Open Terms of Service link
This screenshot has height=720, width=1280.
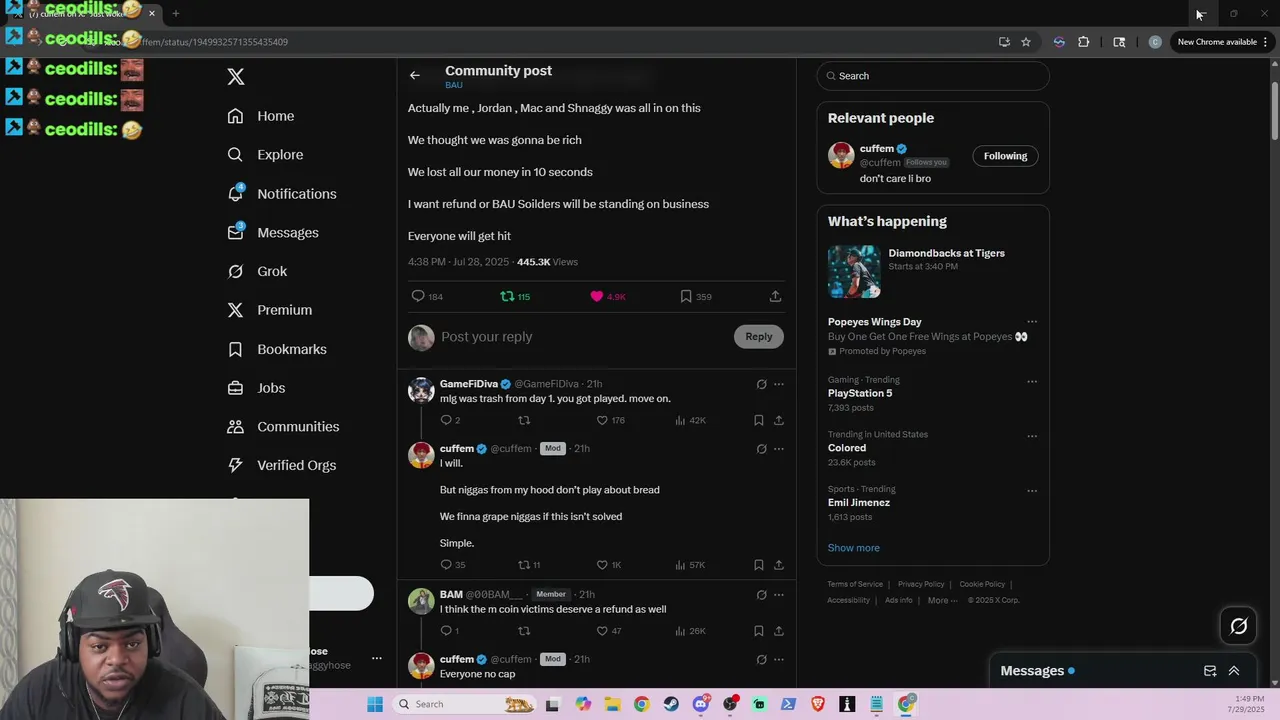pyautogui.click(x=855, y=584)
